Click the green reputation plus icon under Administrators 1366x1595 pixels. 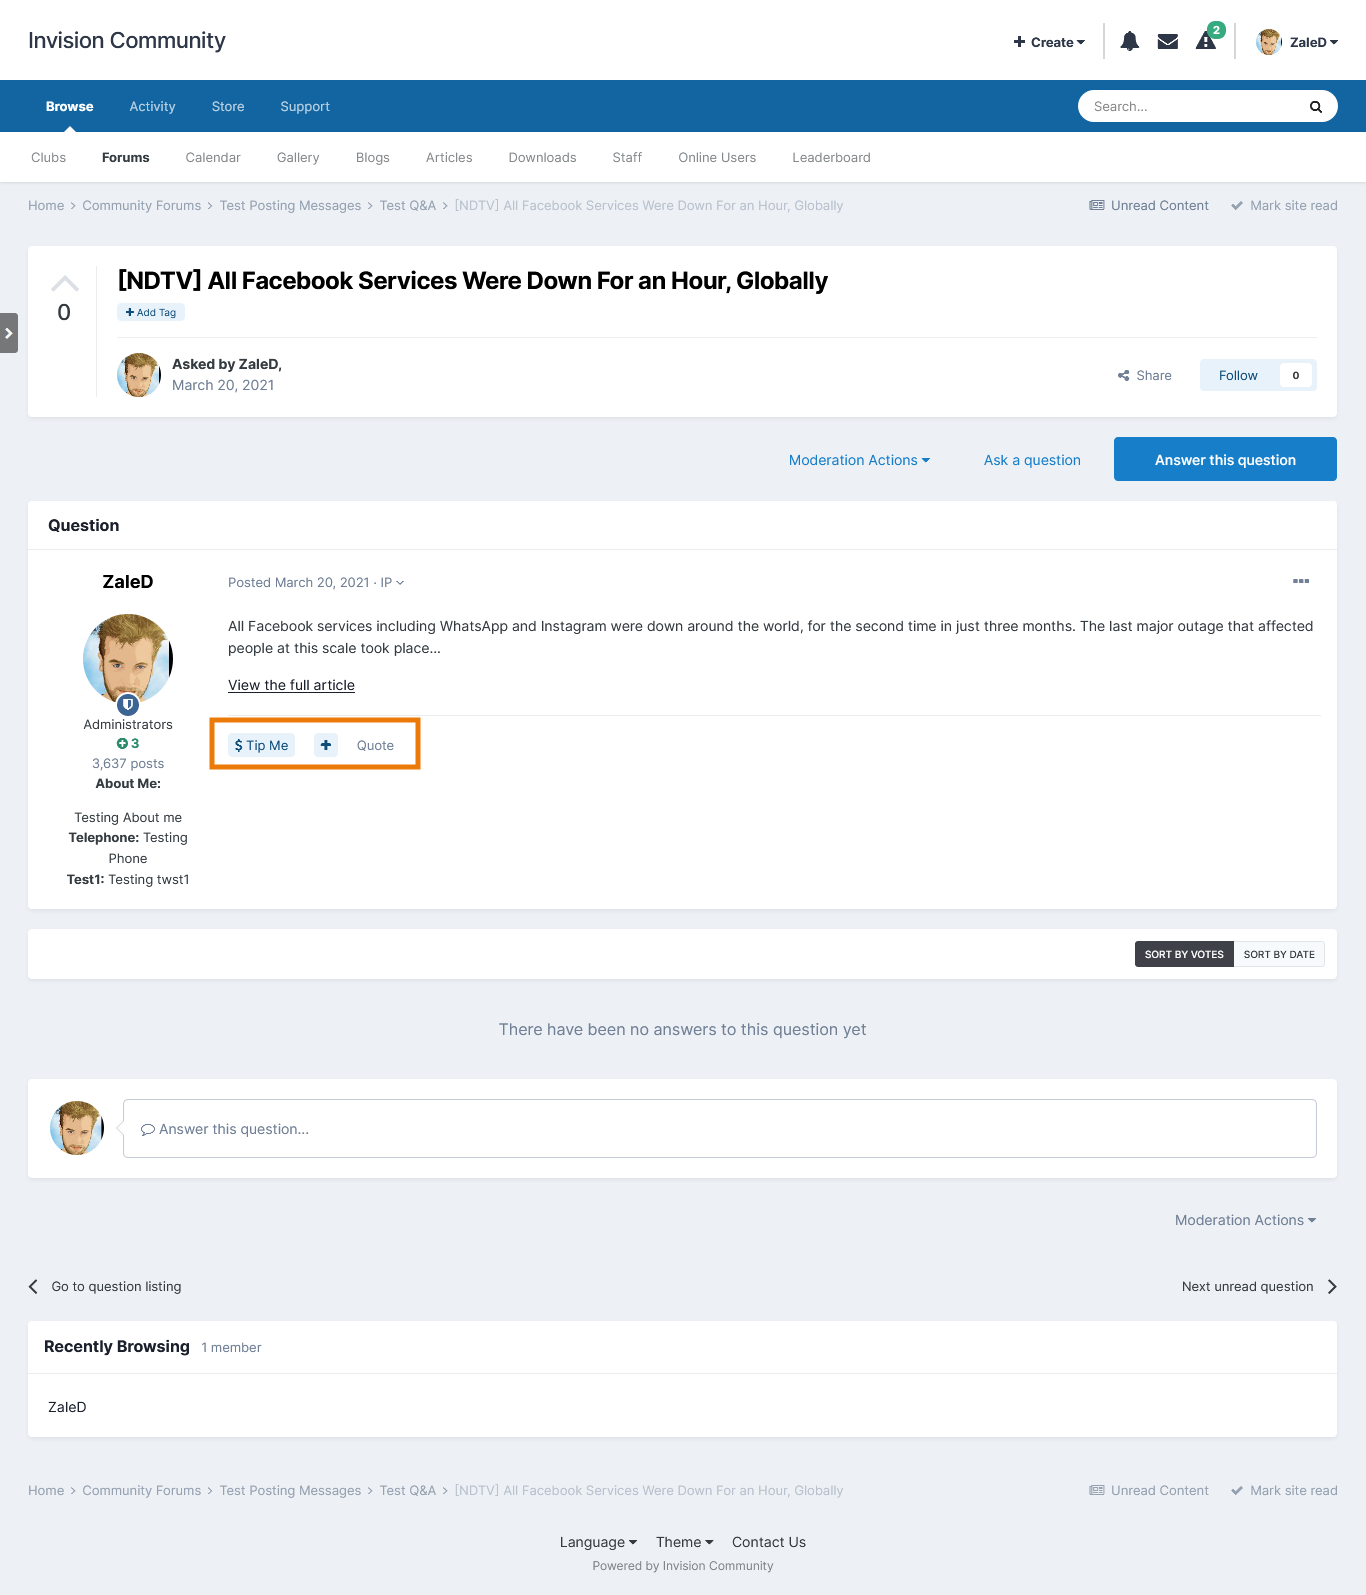click(x=122, y=743)
